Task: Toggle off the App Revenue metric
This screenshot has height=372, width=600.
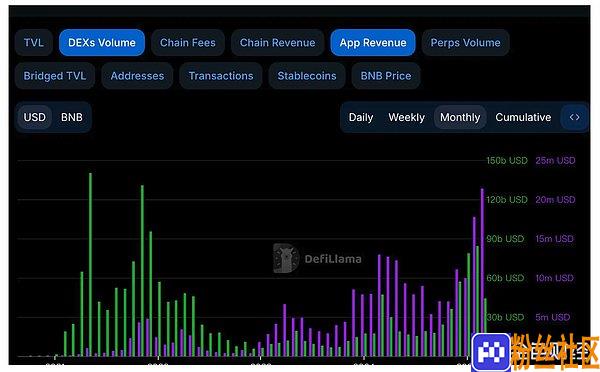Action: [x=373, y=42]
